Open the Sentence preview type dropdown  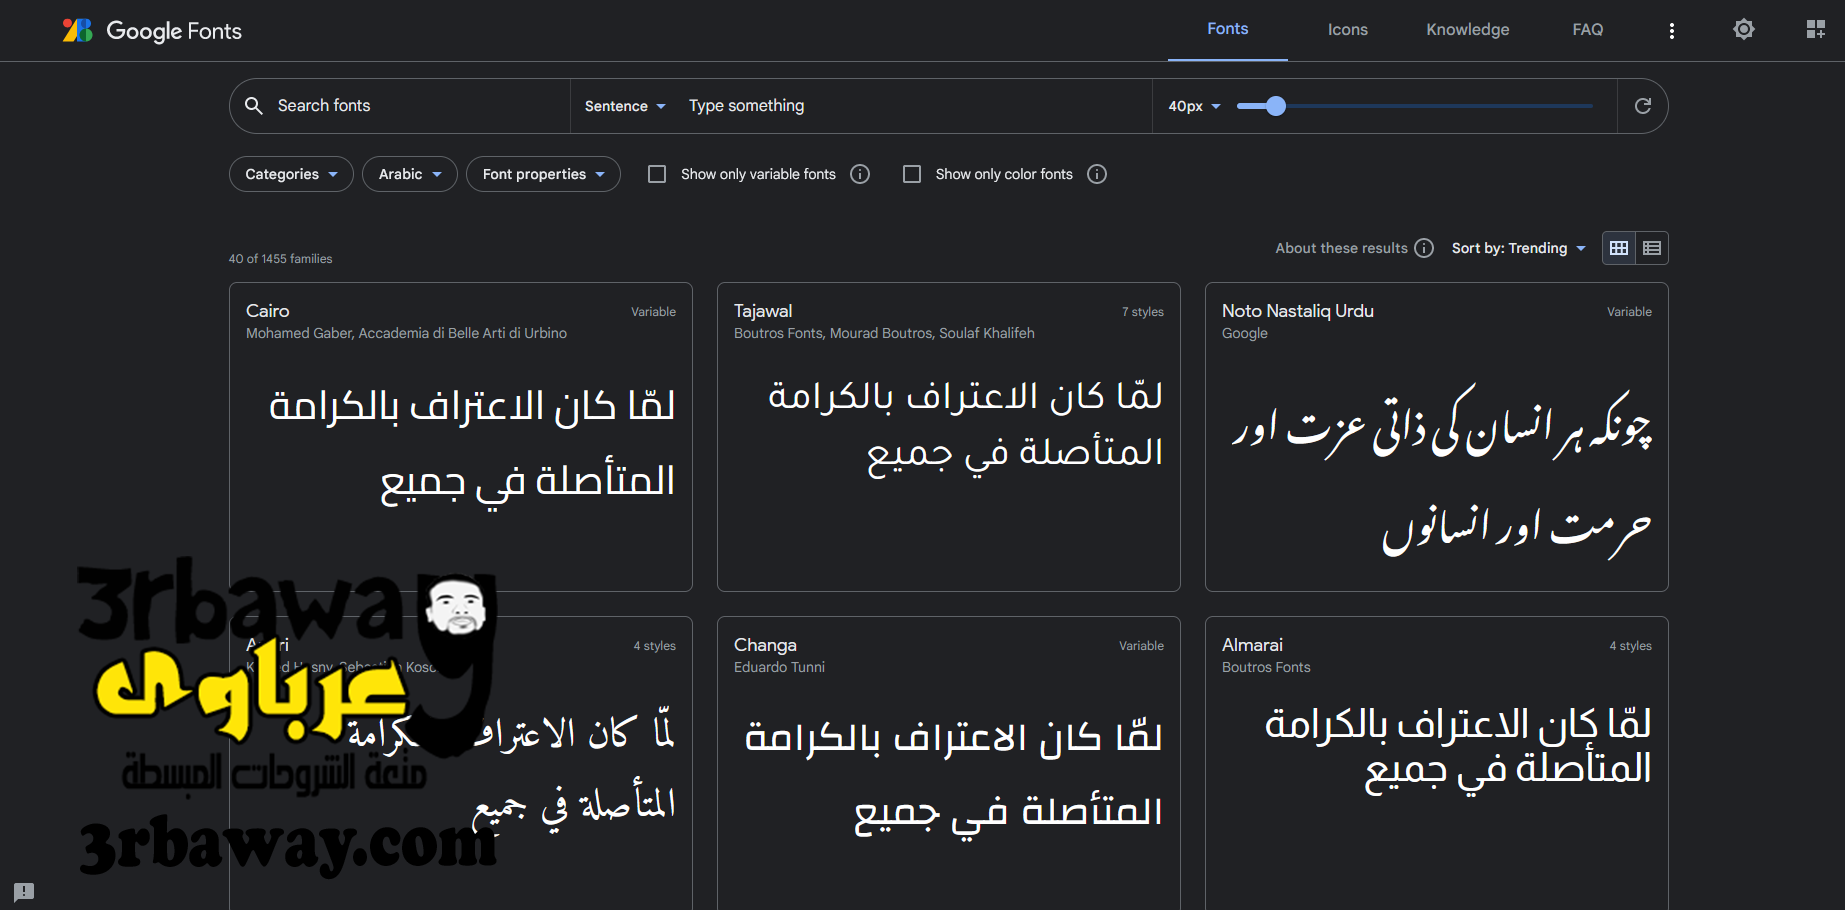pyautogui.click(x=625, y=106)
